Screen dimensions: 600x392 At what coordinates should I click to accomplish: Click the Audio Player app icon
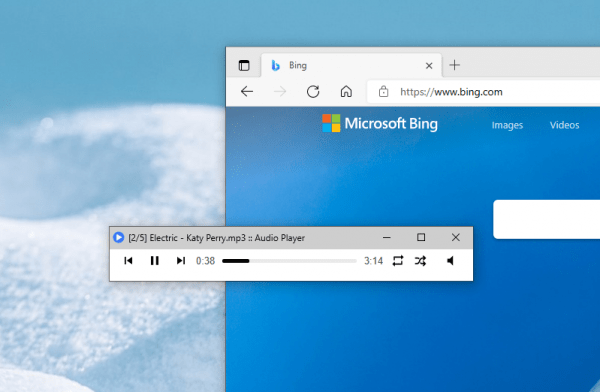pyautogui.click(x=119, y=237)
